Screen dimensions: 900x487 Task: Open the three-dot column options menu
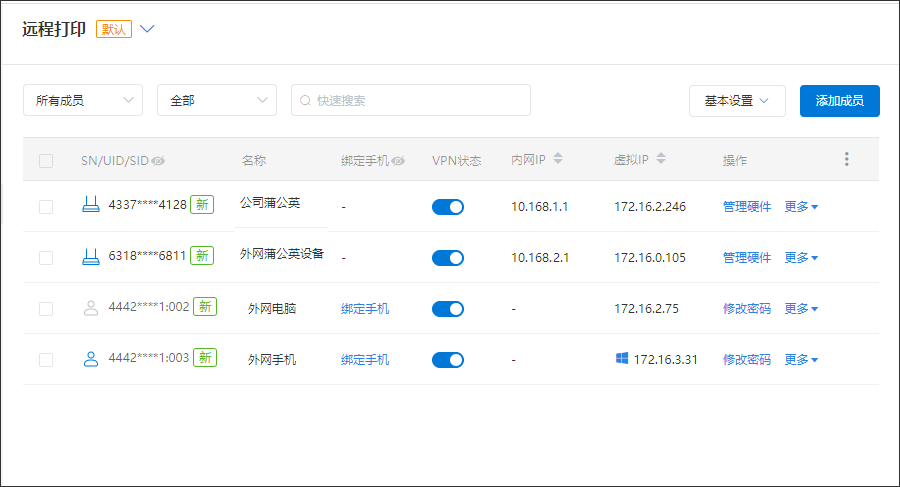click(x=847, y=159)
